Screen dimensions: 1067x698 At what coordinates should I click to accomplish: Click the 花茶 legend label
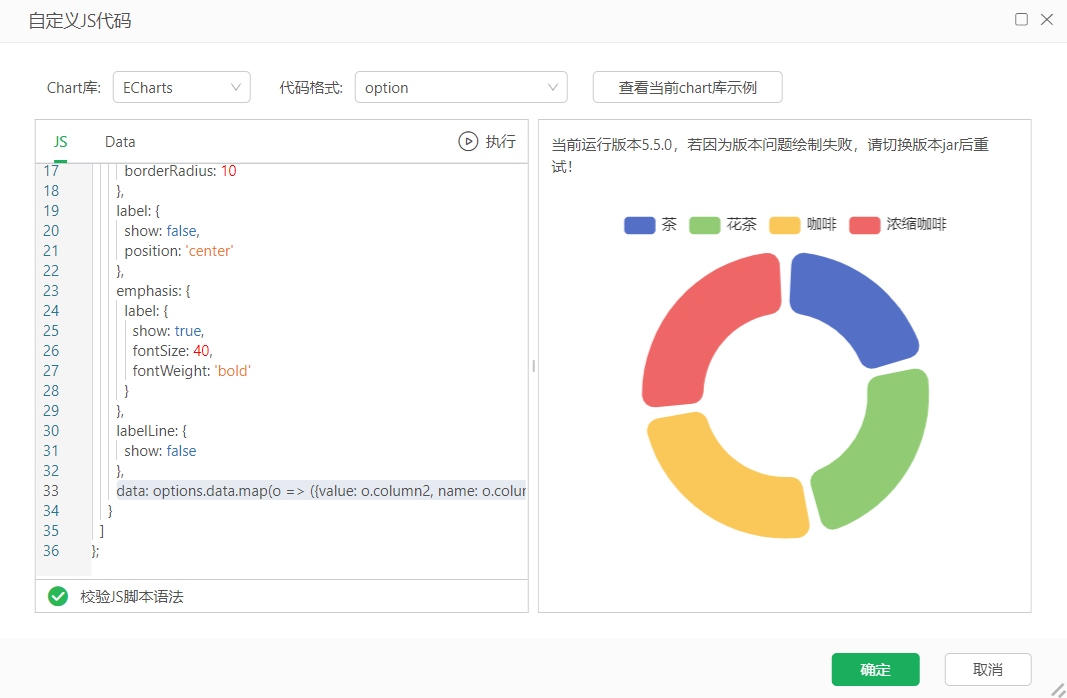[x=741, y=225]
